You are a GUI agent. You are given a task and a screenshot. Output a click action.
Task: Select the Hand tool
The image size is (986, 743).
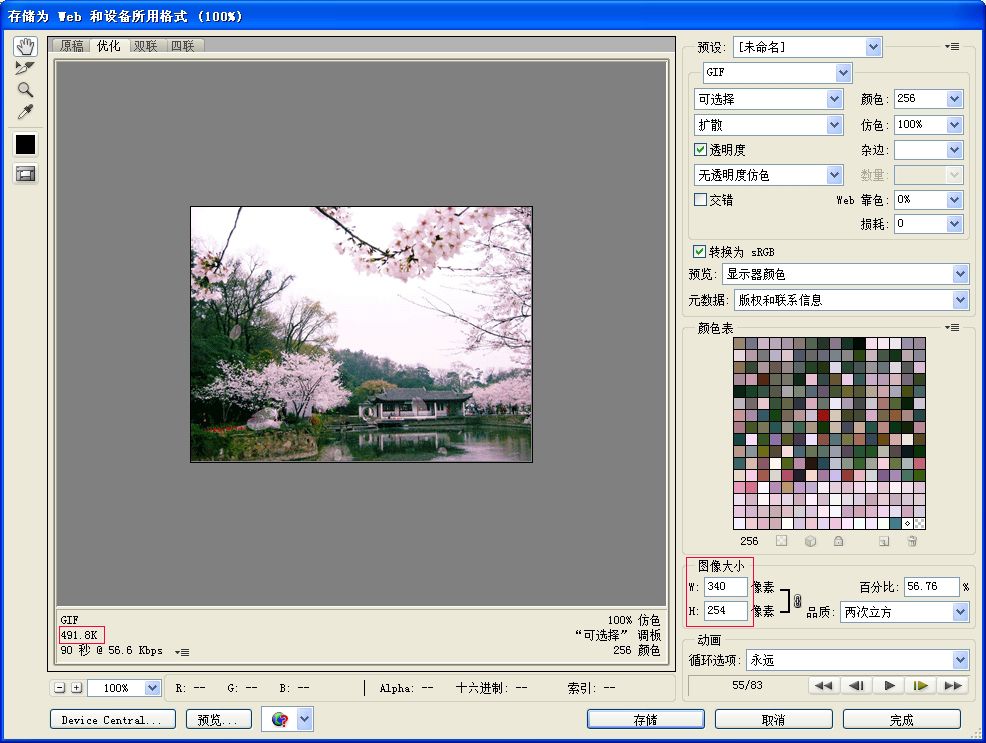point(25,46)
